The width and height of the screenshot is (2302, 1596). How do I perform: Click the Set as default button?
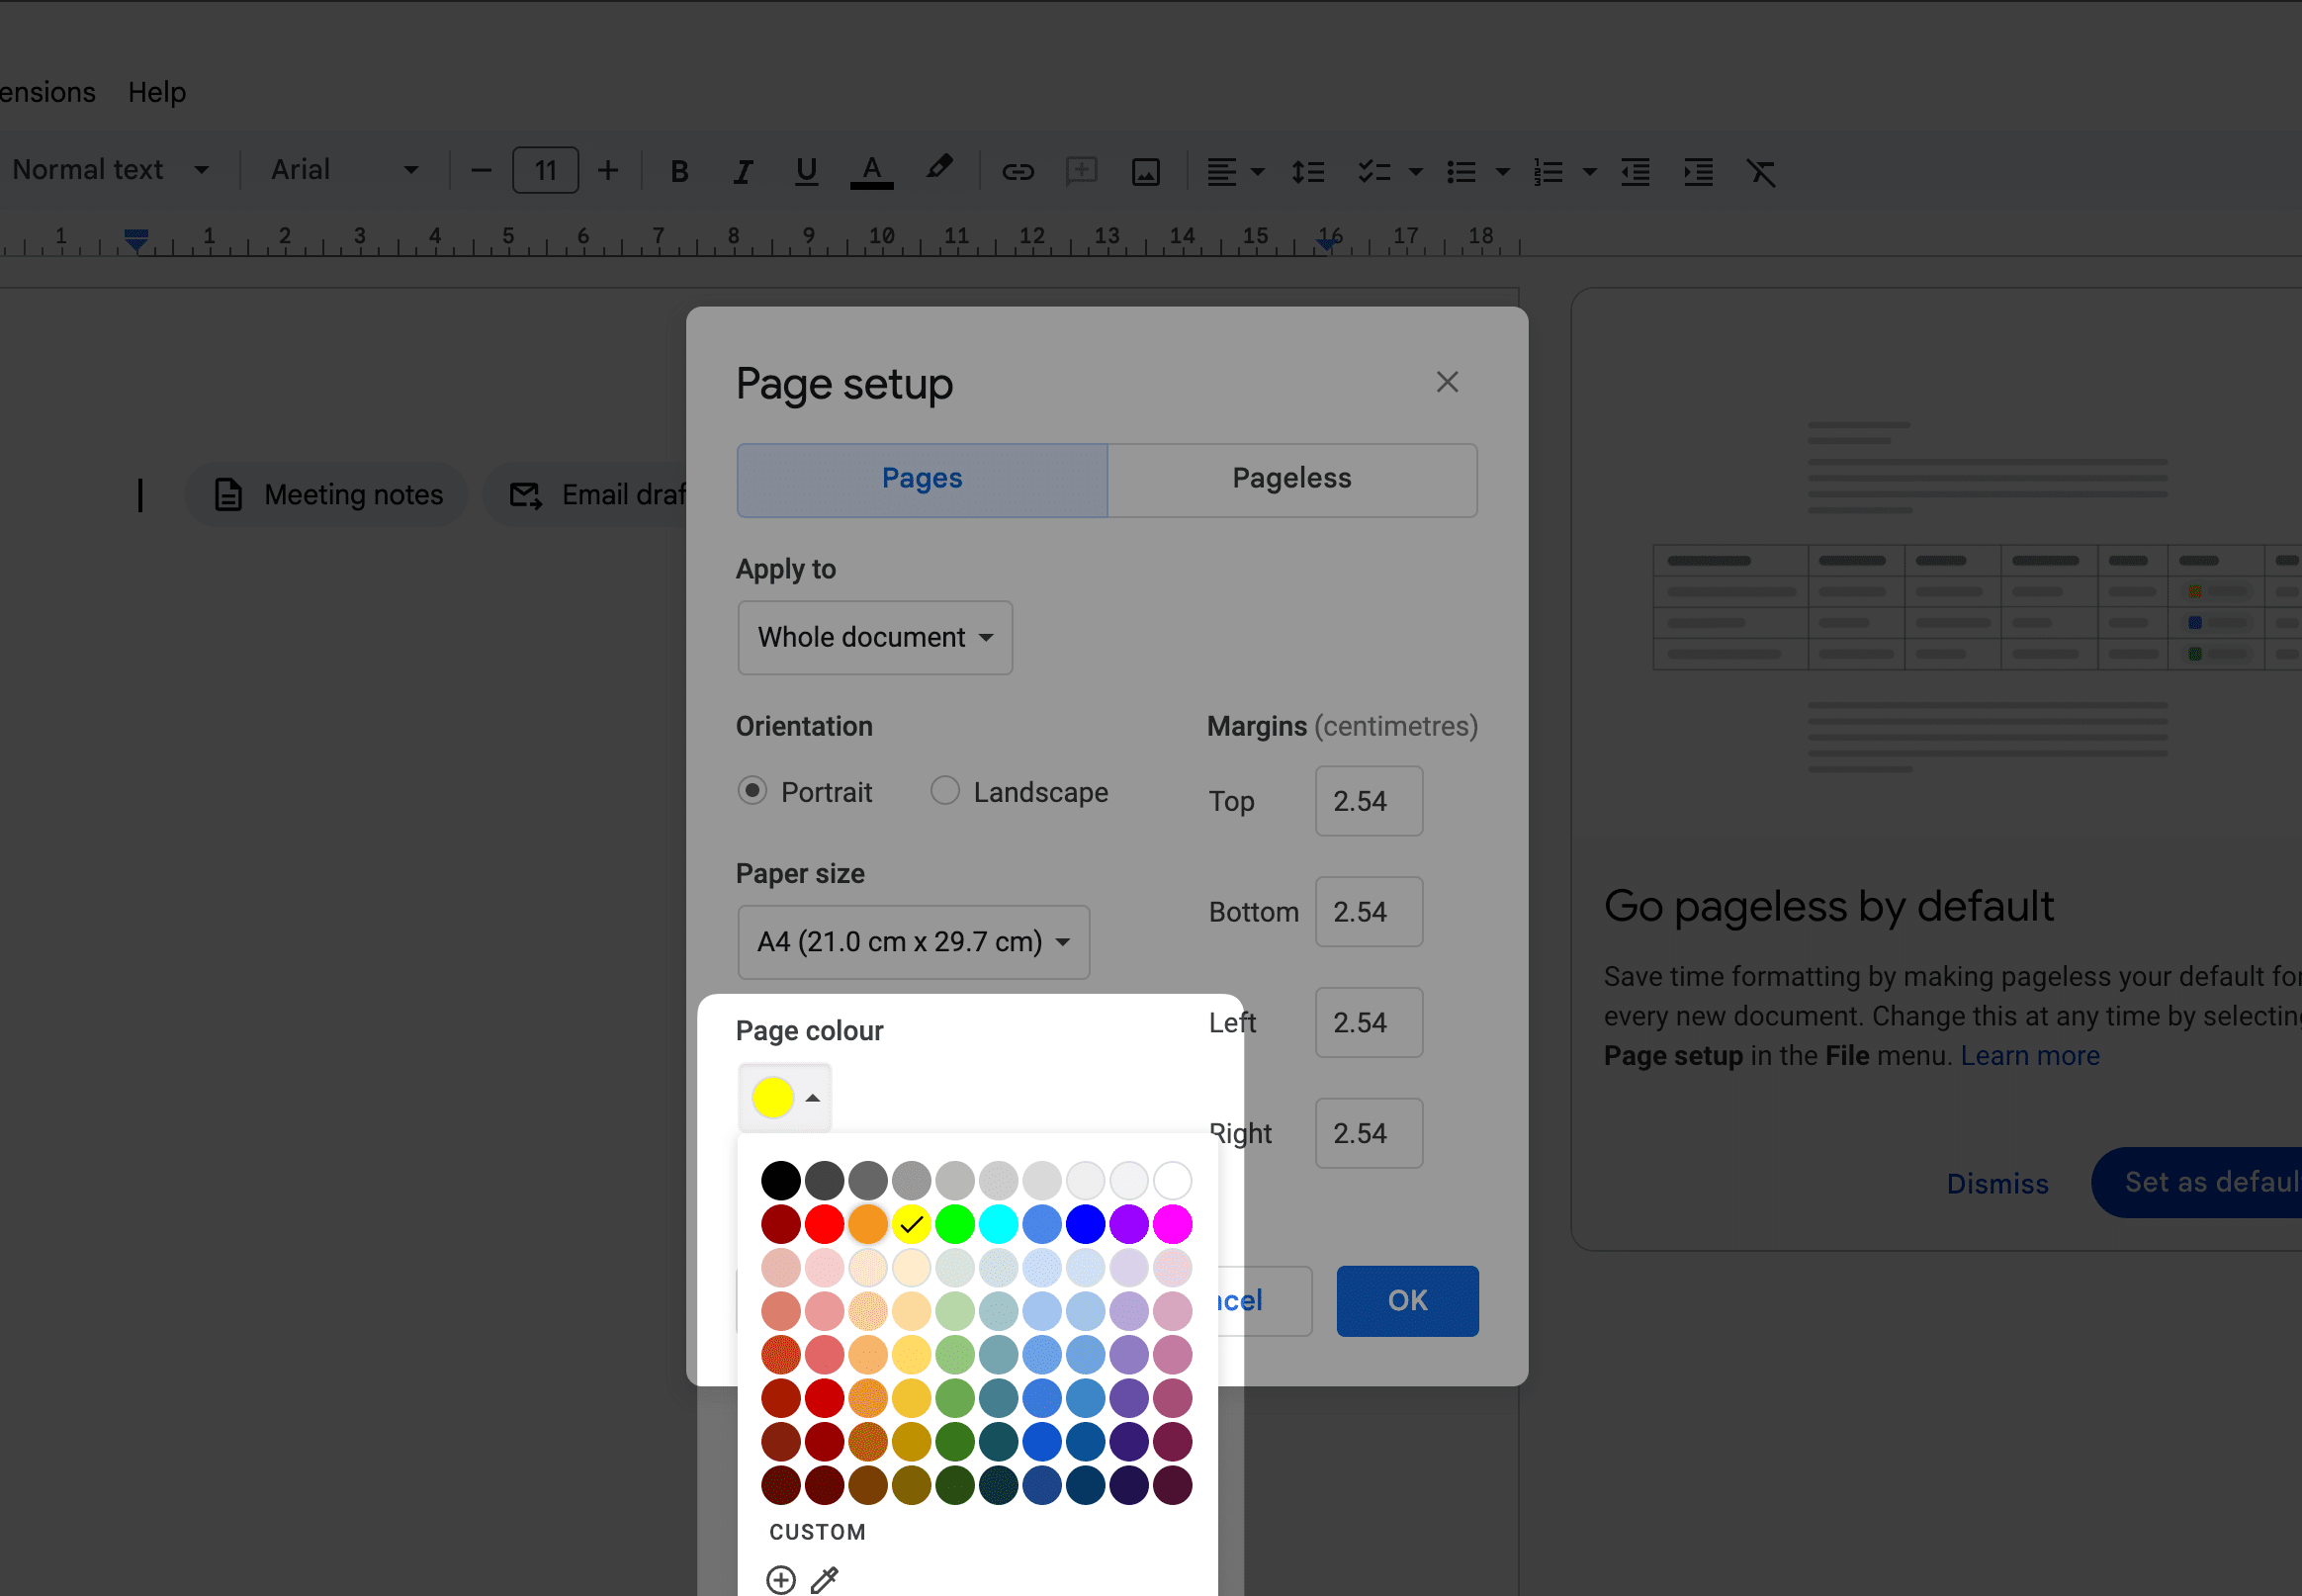click(2198, 1182)
